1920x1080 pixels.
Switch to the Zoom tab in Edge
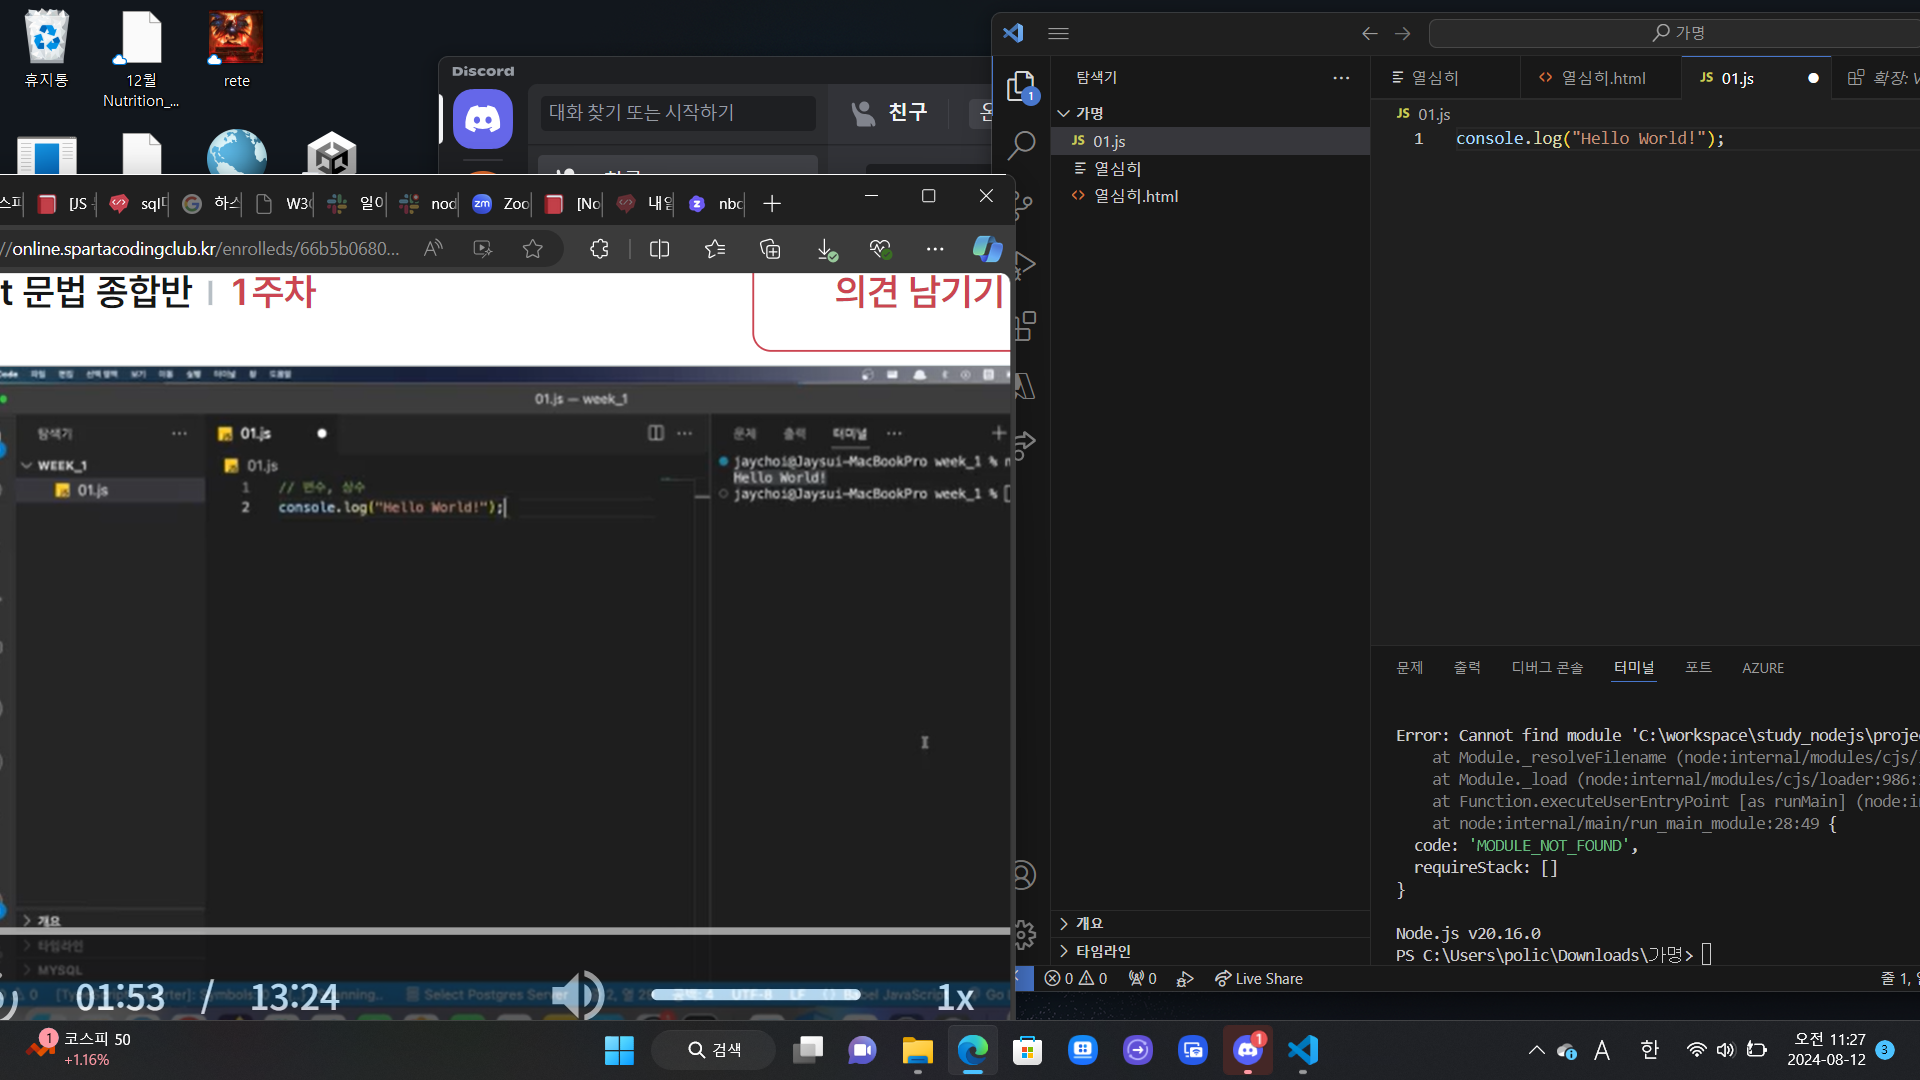point(499,204)
